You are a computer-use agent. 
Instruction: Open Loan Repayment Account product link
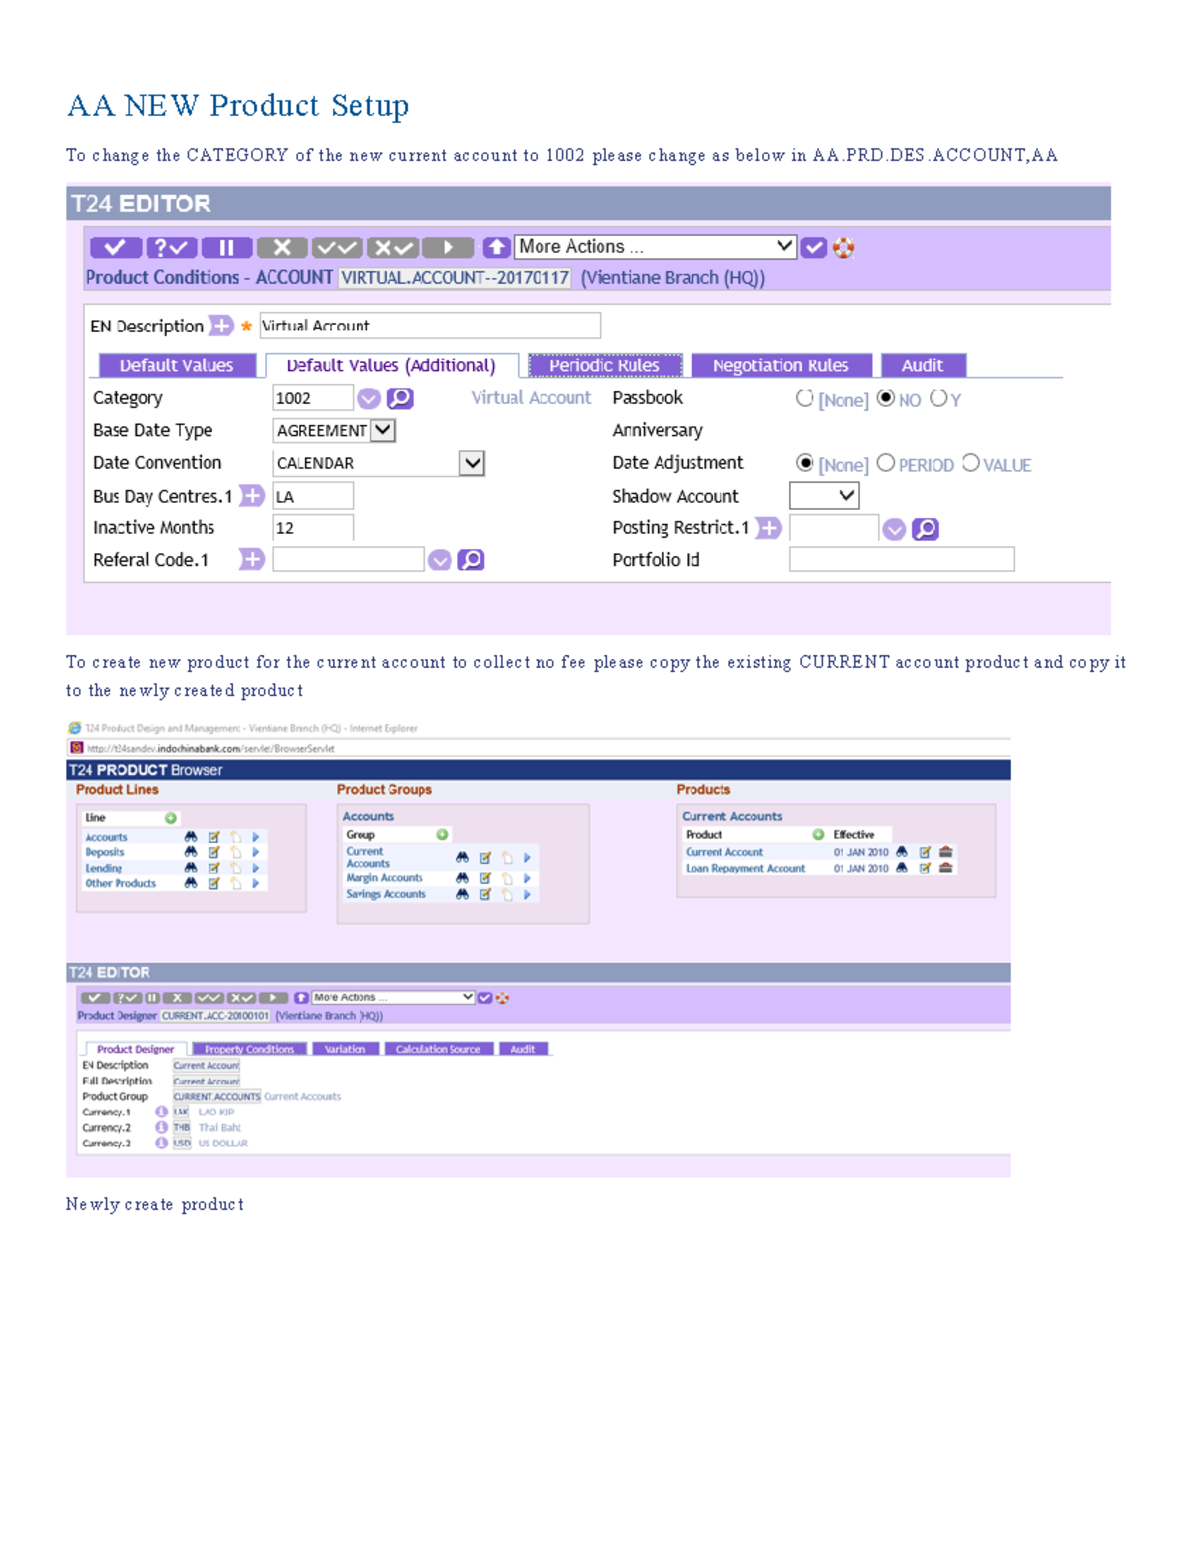pyautogui.click(x=745, y=868)
